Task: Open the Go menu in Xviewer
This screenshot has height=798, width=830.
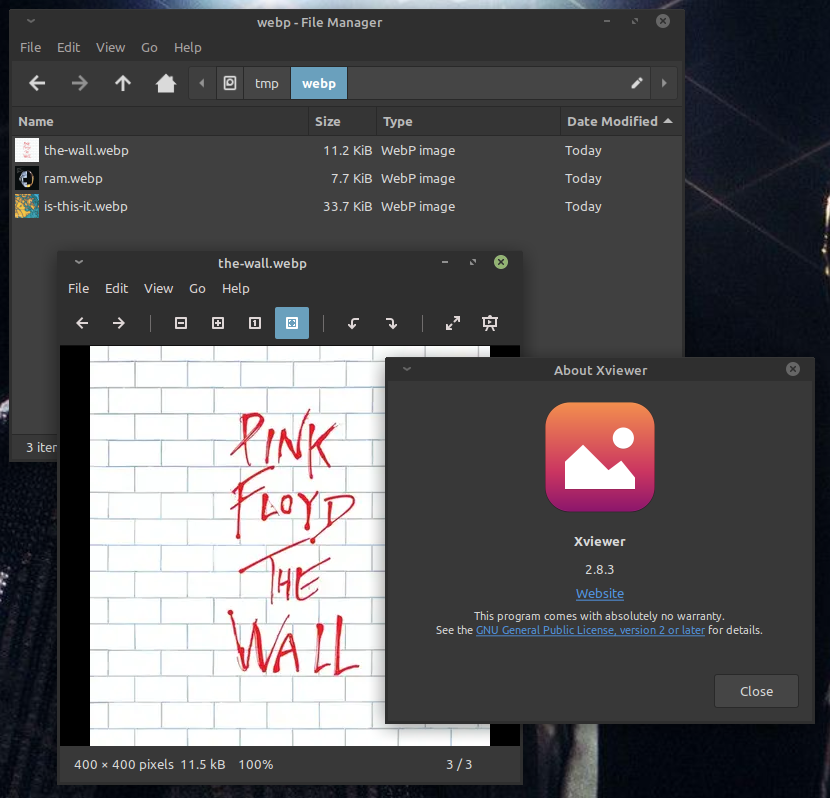Action: 197,288
